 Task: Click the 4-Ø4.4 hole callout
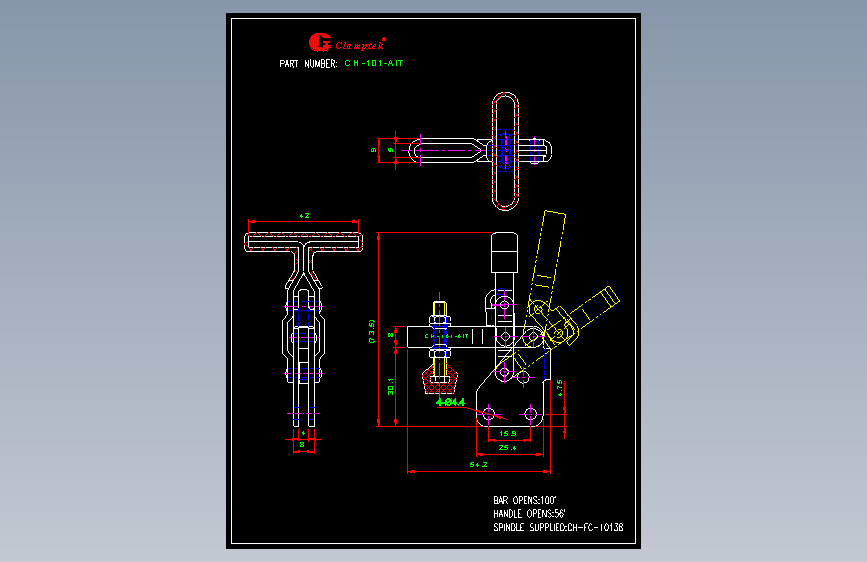[x=451, y=402]
